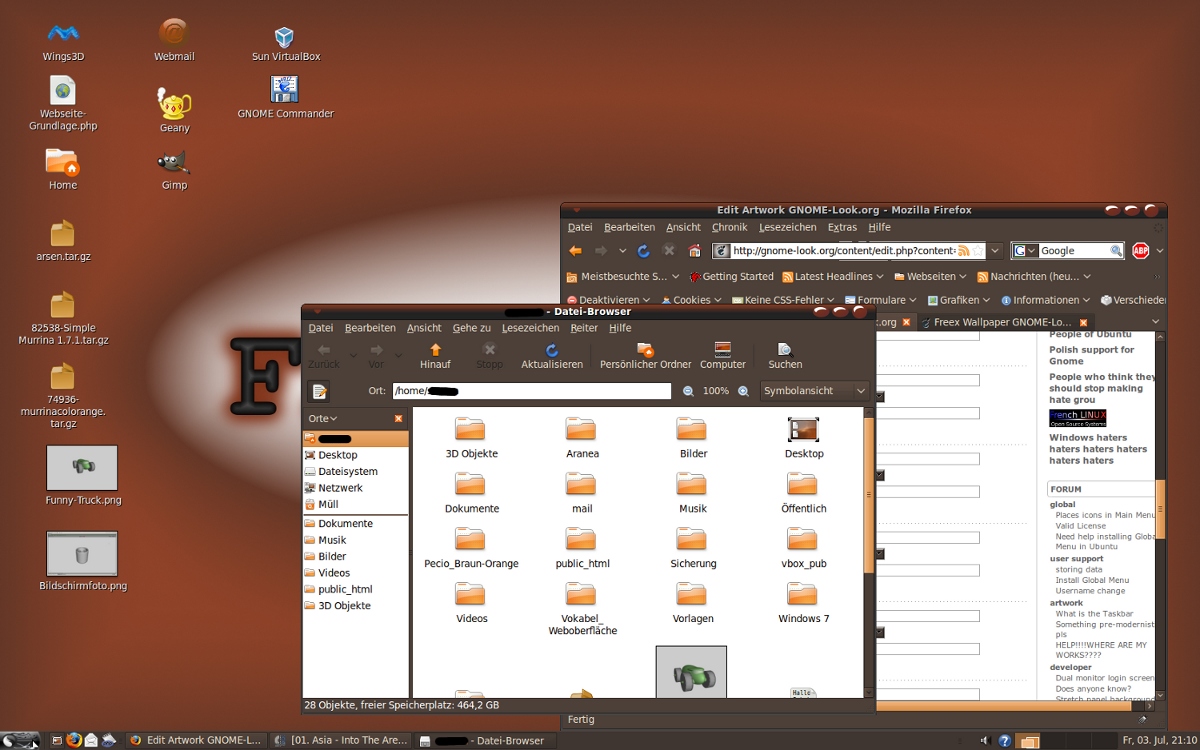Image resolution: width=1200 pixels, height=750 pixels.
Task: Open the Sicherung folder
Action: click(x=692, y=540)
